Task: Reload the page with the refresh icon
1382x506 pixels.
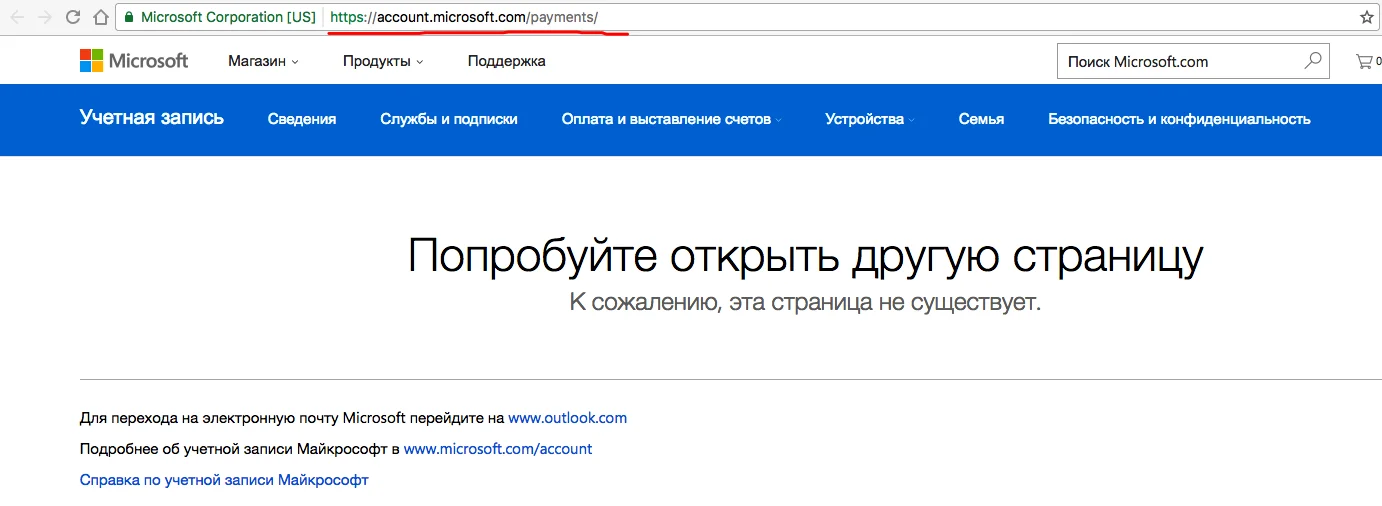Action: (72, 17)
